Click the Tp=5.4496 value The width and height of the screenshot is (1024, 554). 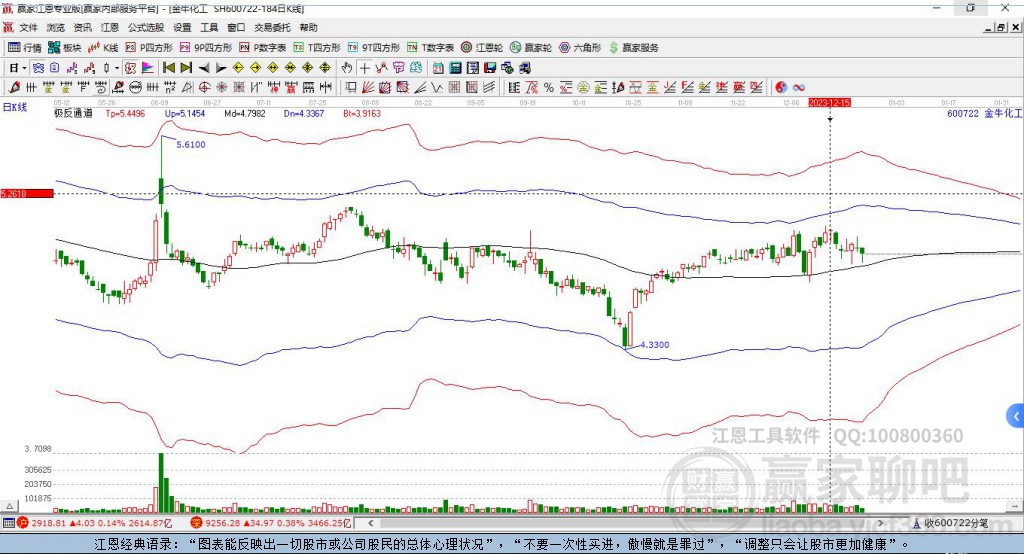[x=125, y=113]
